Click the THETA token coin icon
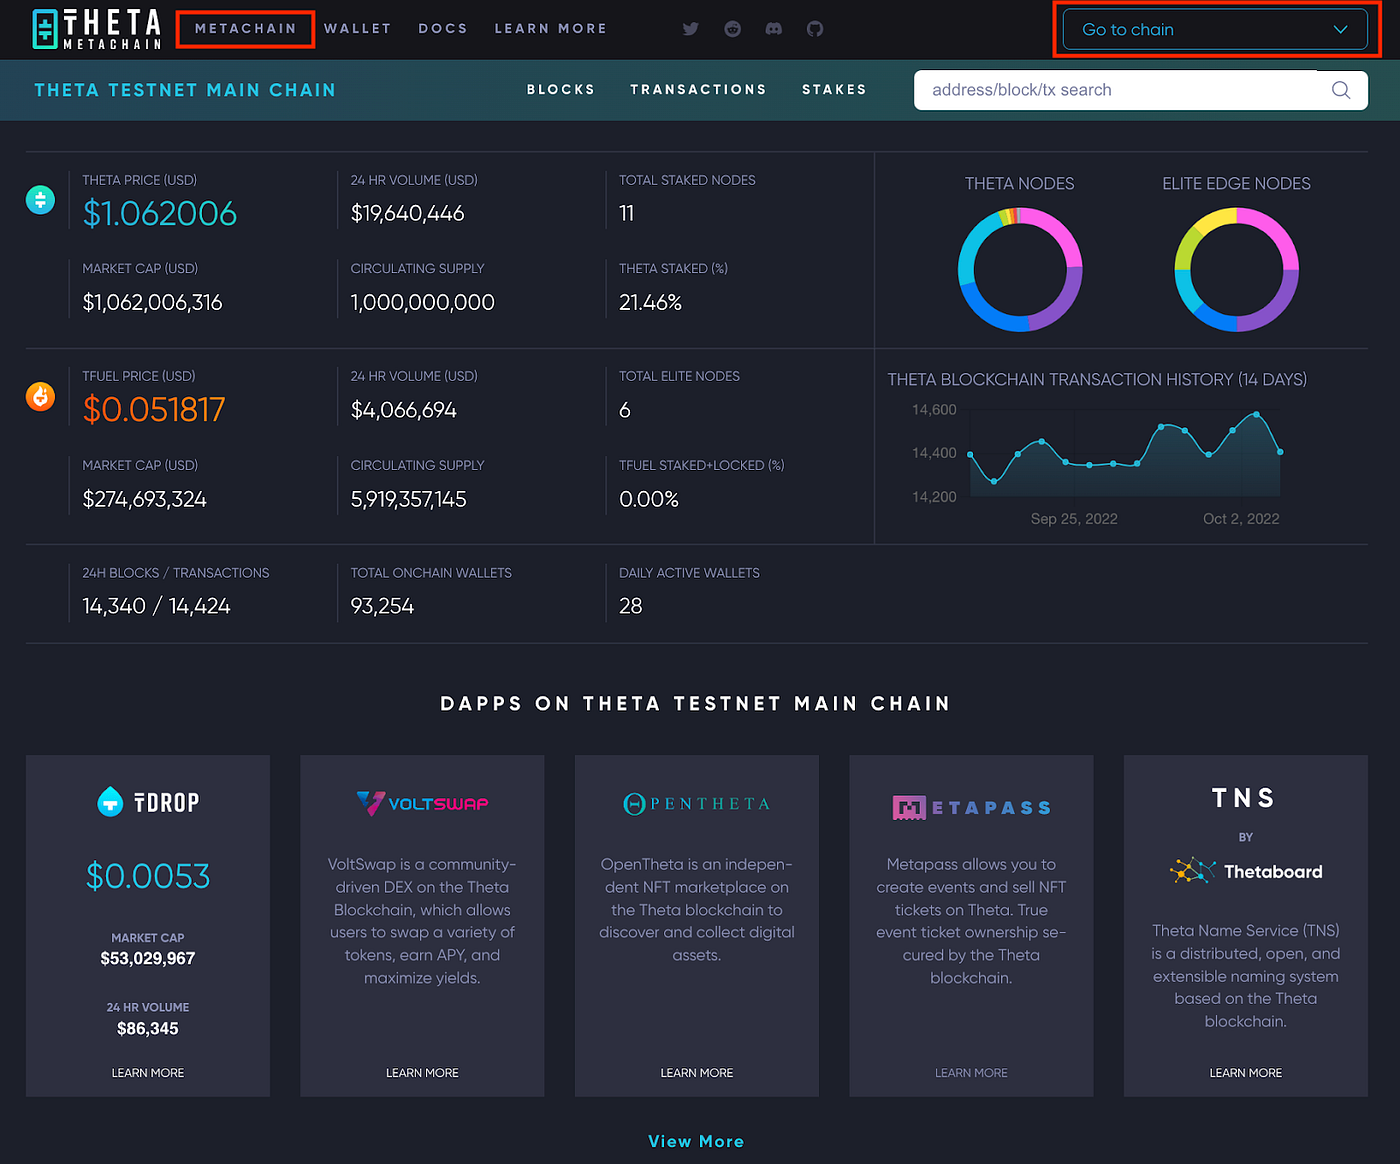Viewport: 1400px width, 1164px height. point(40,200)
